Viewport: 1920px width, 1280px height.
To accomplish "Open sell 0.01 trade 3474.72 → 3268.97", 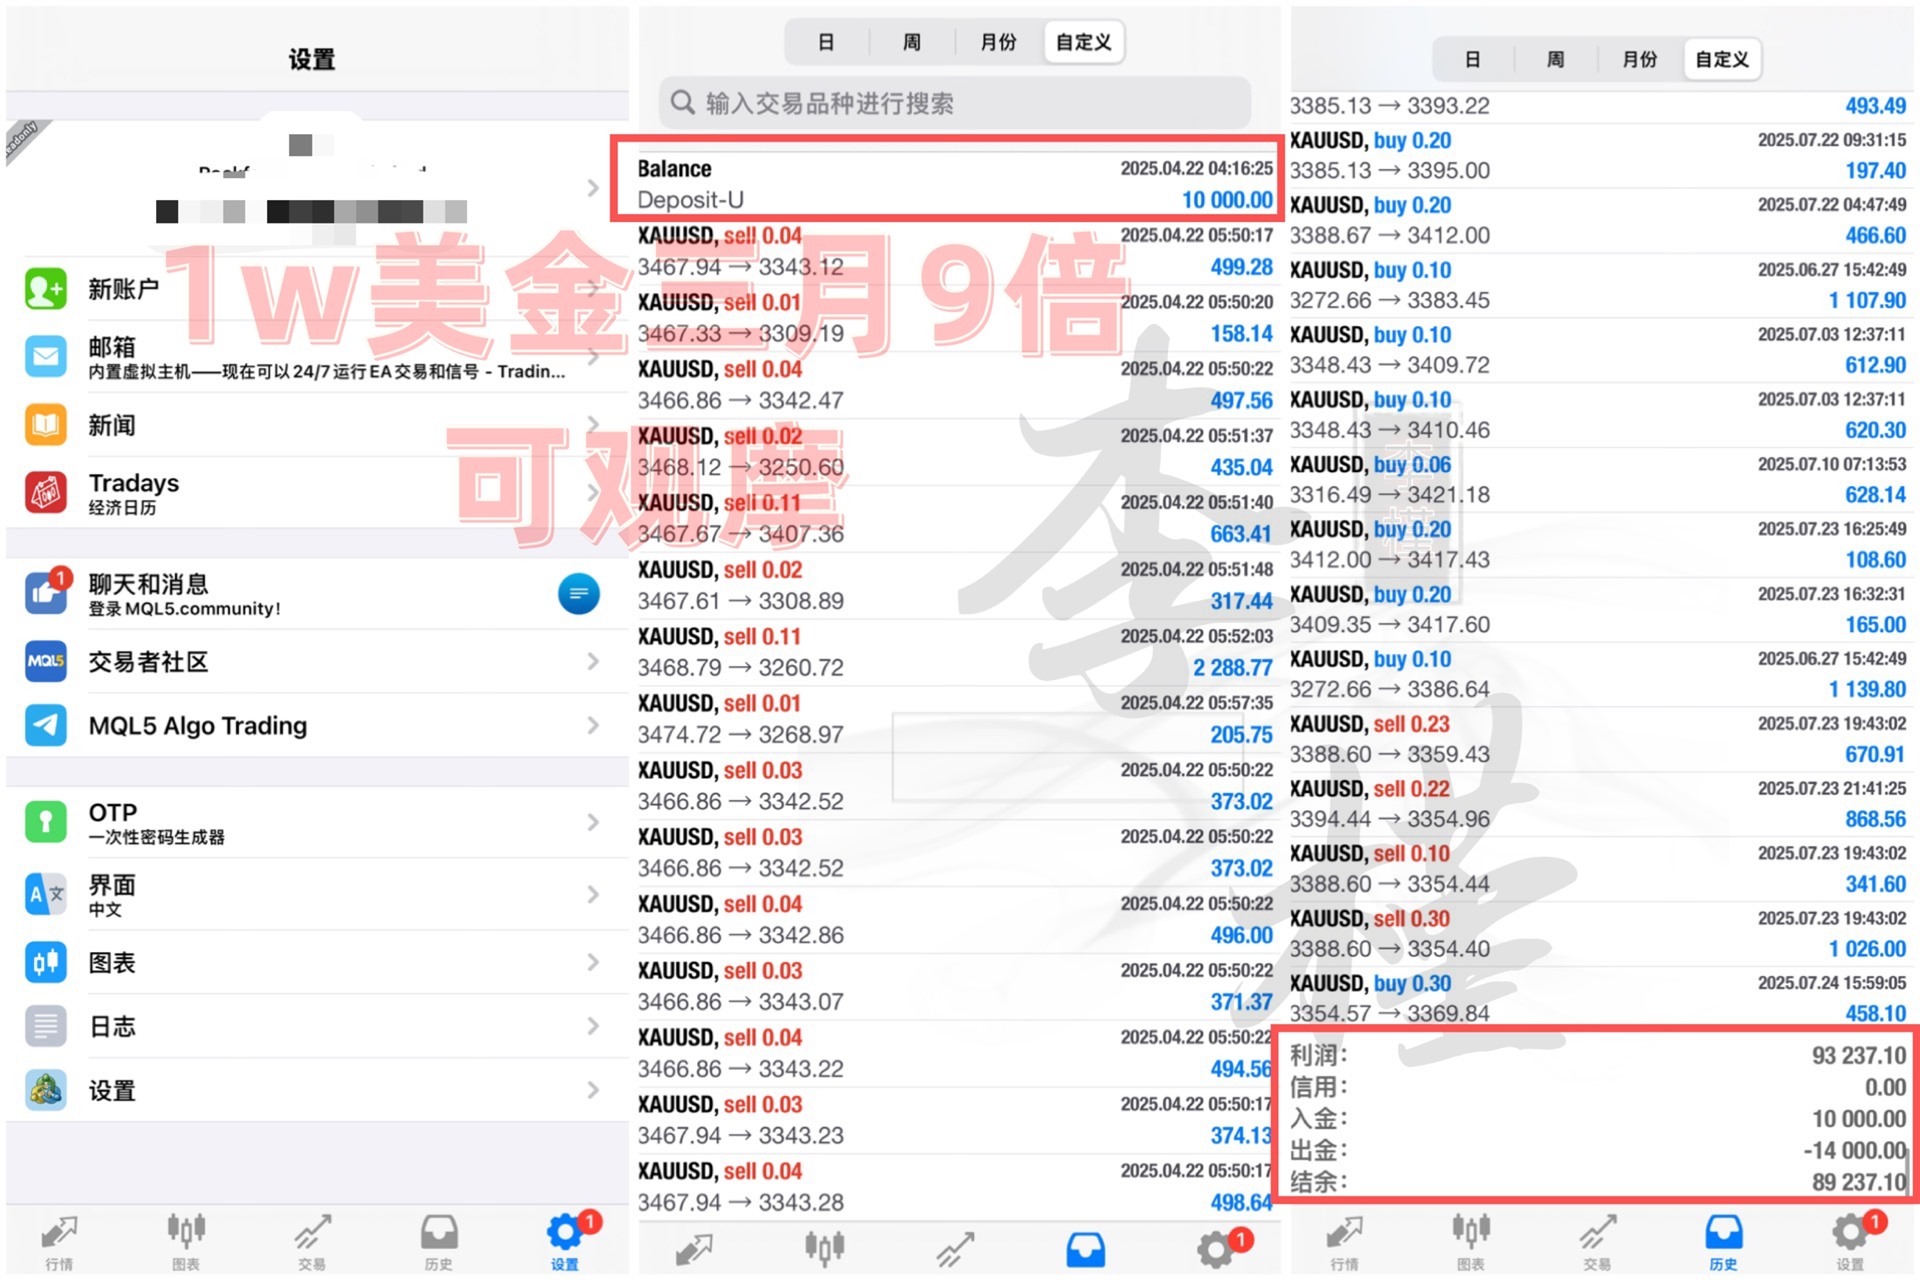I will (955, 719).
